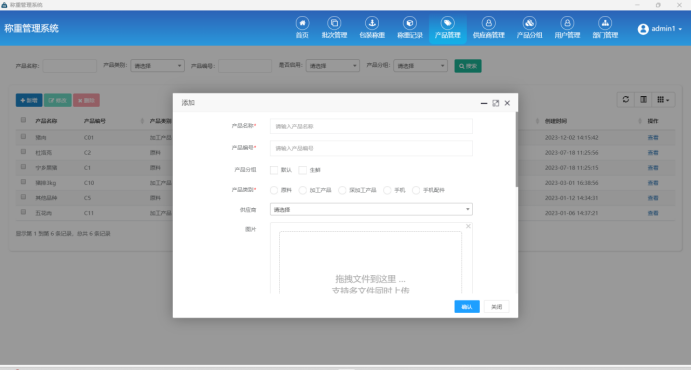Close the 添加 dialog with X
The height and width of the screenshot is (371, 692).
(507, 103)
